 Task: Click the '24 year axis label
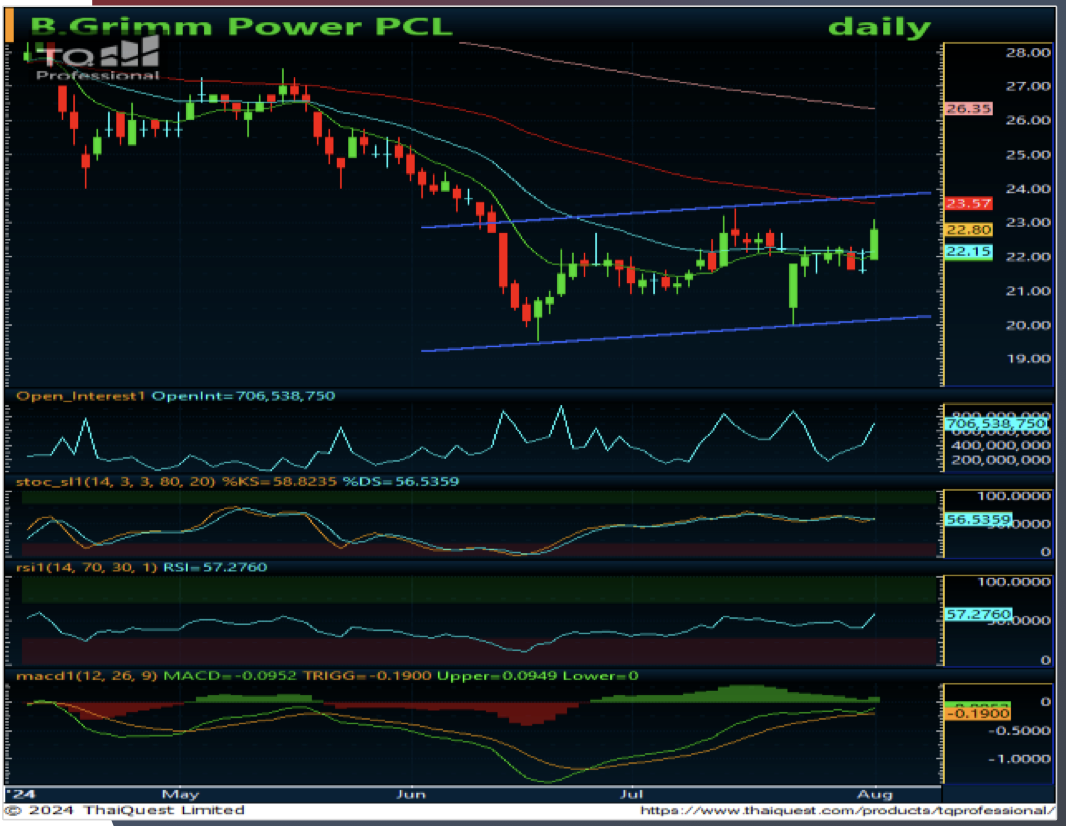click(x=20, y=795)
